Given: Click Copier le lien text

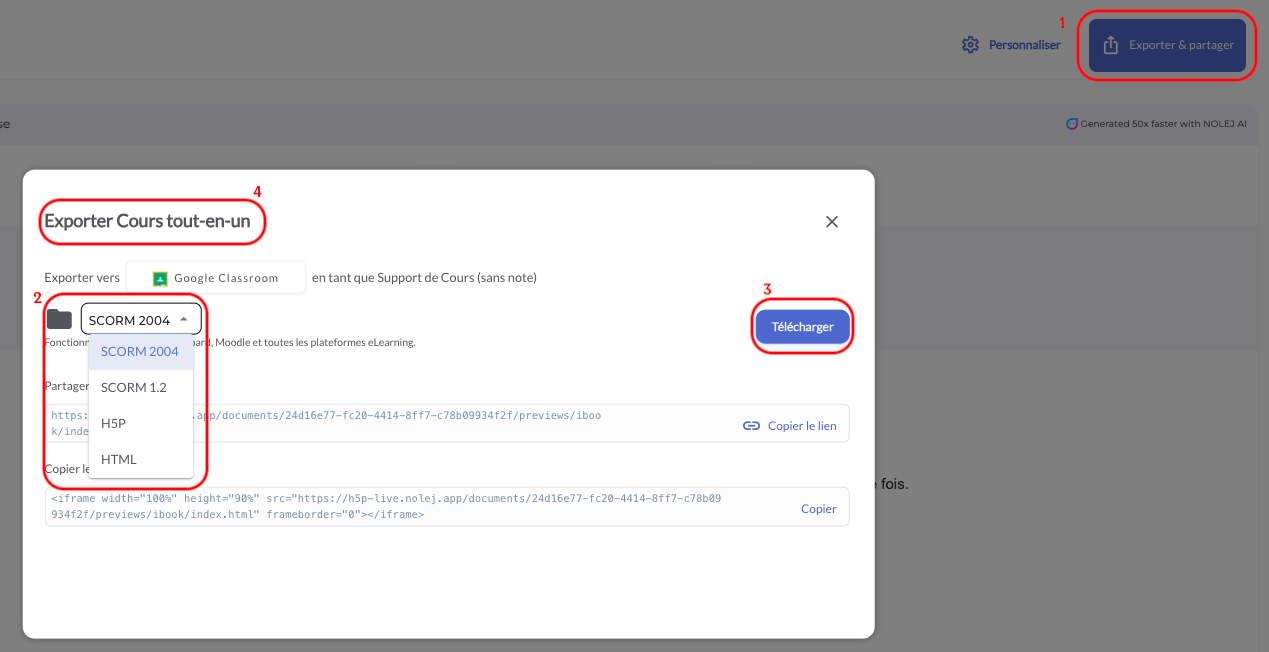Looking at the screenshot, I should point(801,425).
